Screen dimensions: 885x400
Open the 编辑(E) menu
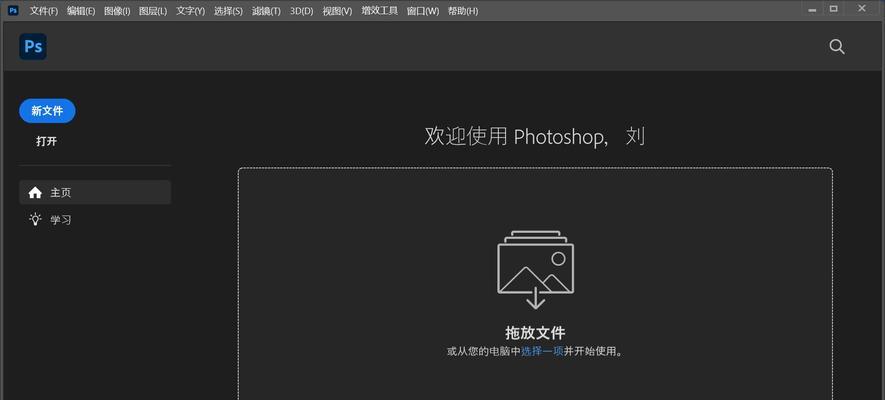tap(81, 11)
